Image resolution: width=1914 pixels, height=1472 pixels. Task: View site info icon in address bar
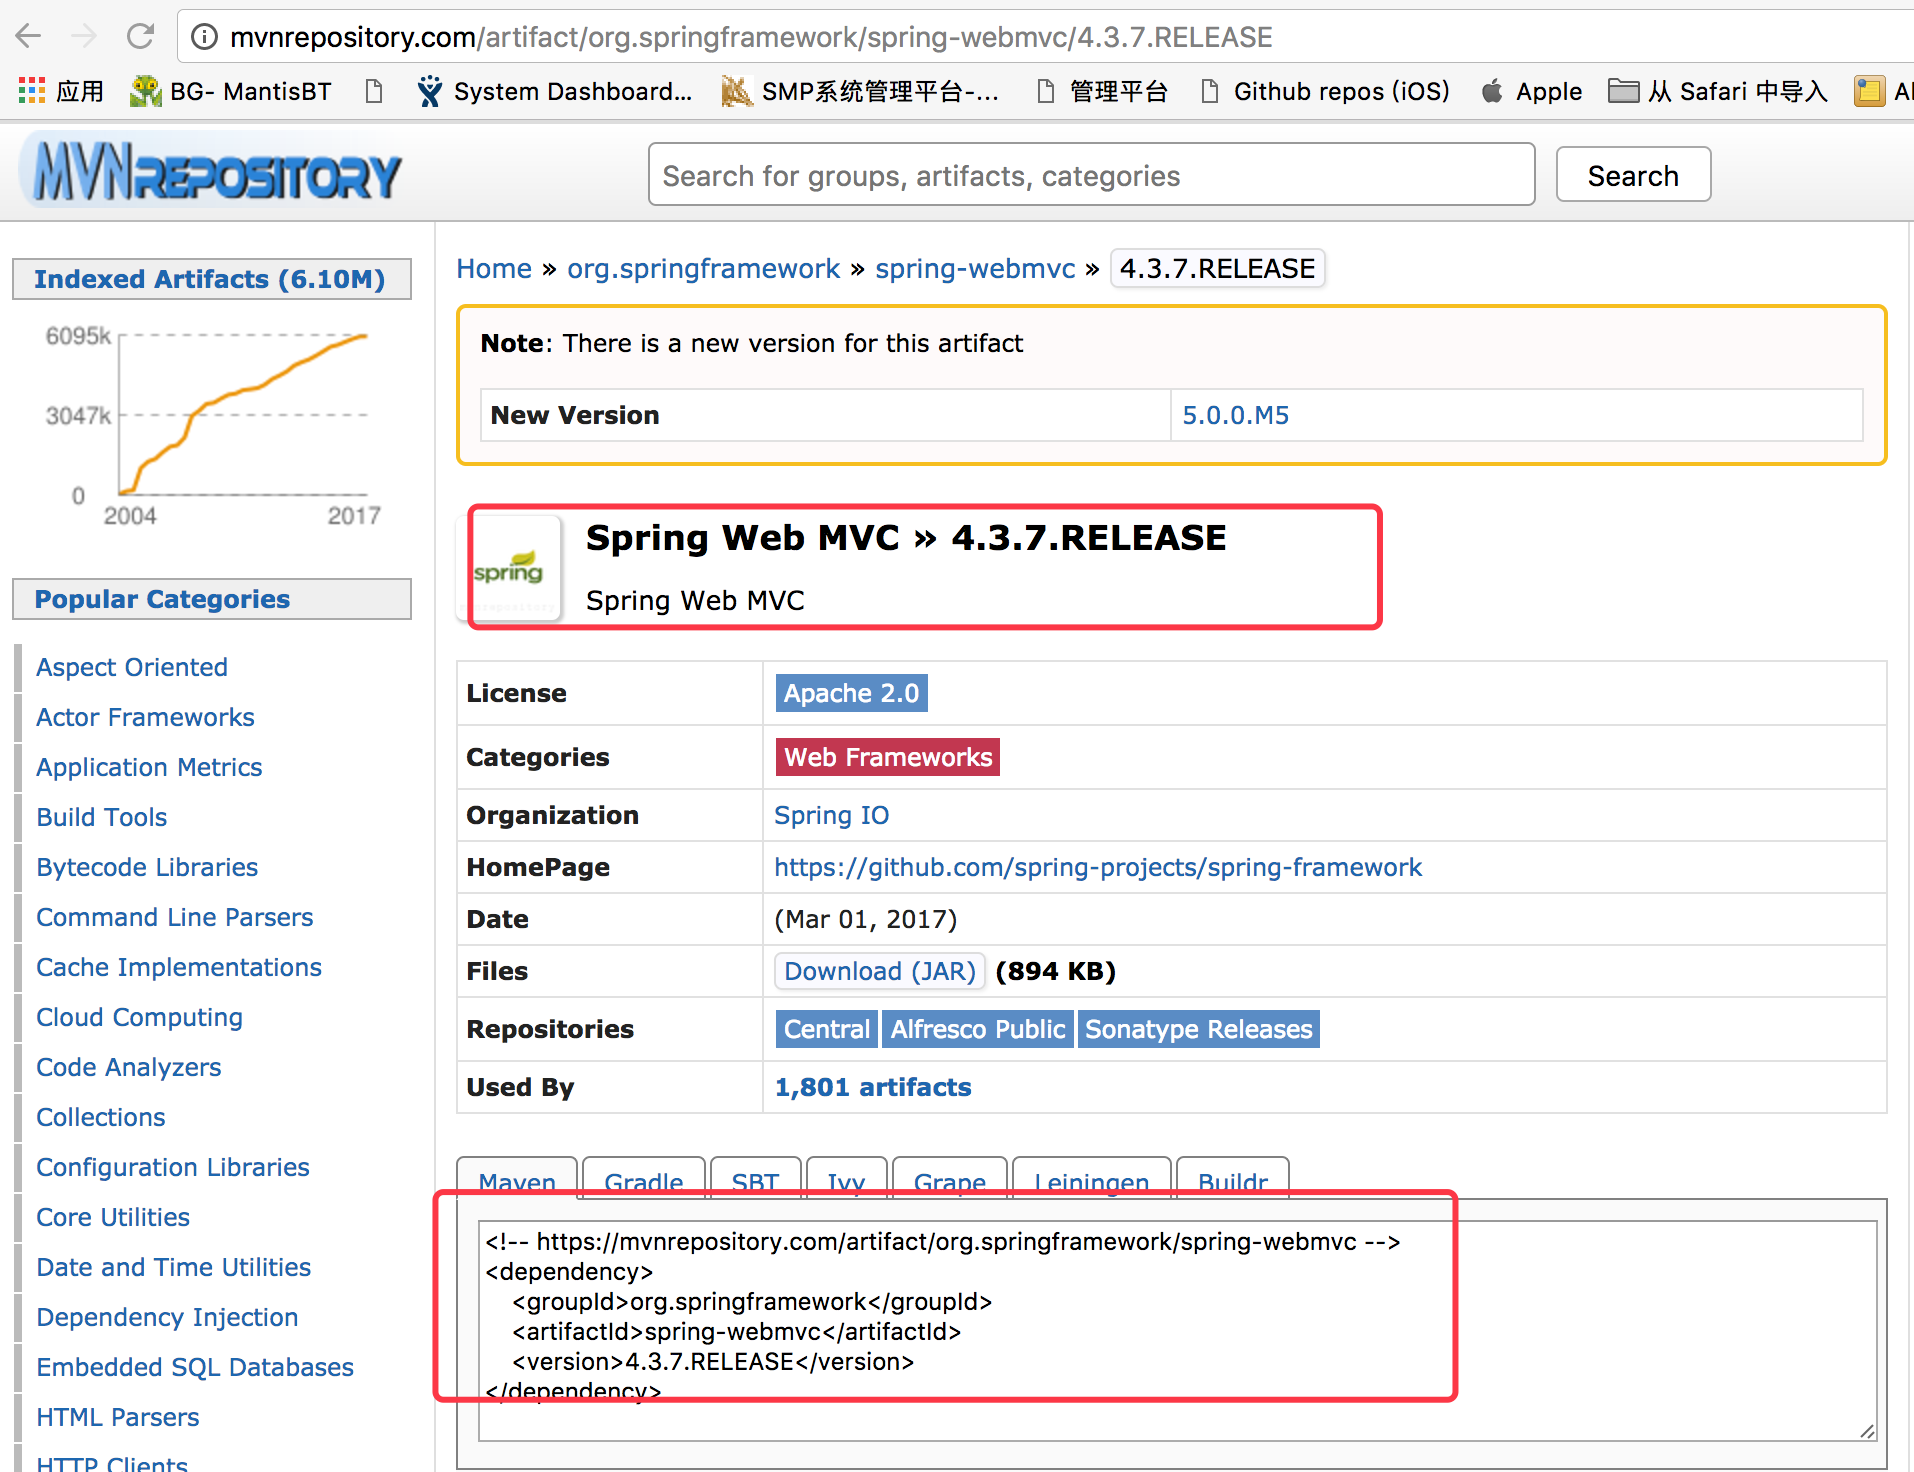(204, 37)
